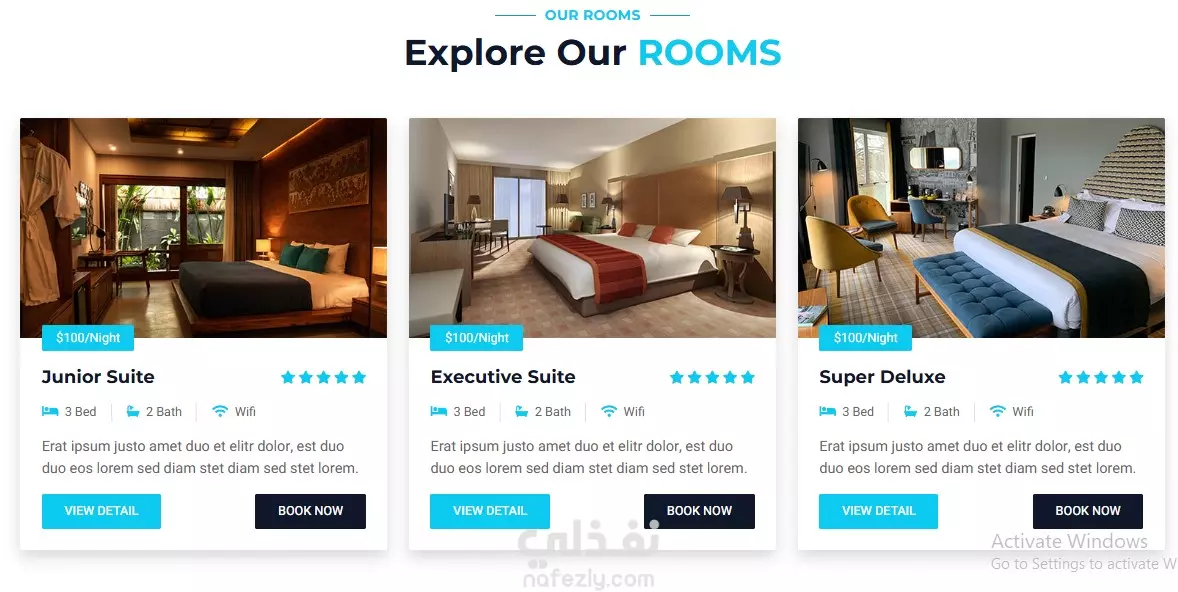Click the bath icon under Super Deluxe

tap(911, 412)
